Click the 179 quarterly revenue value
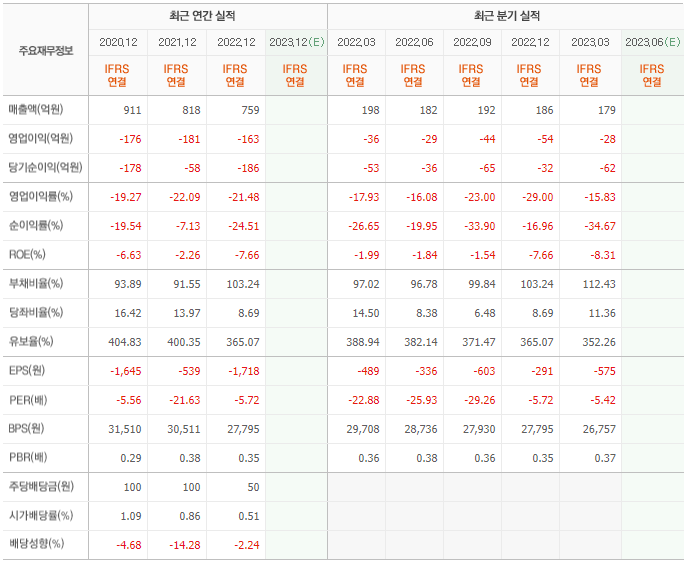The height and width of the screenshot is (563, 688). coord(607,110)
